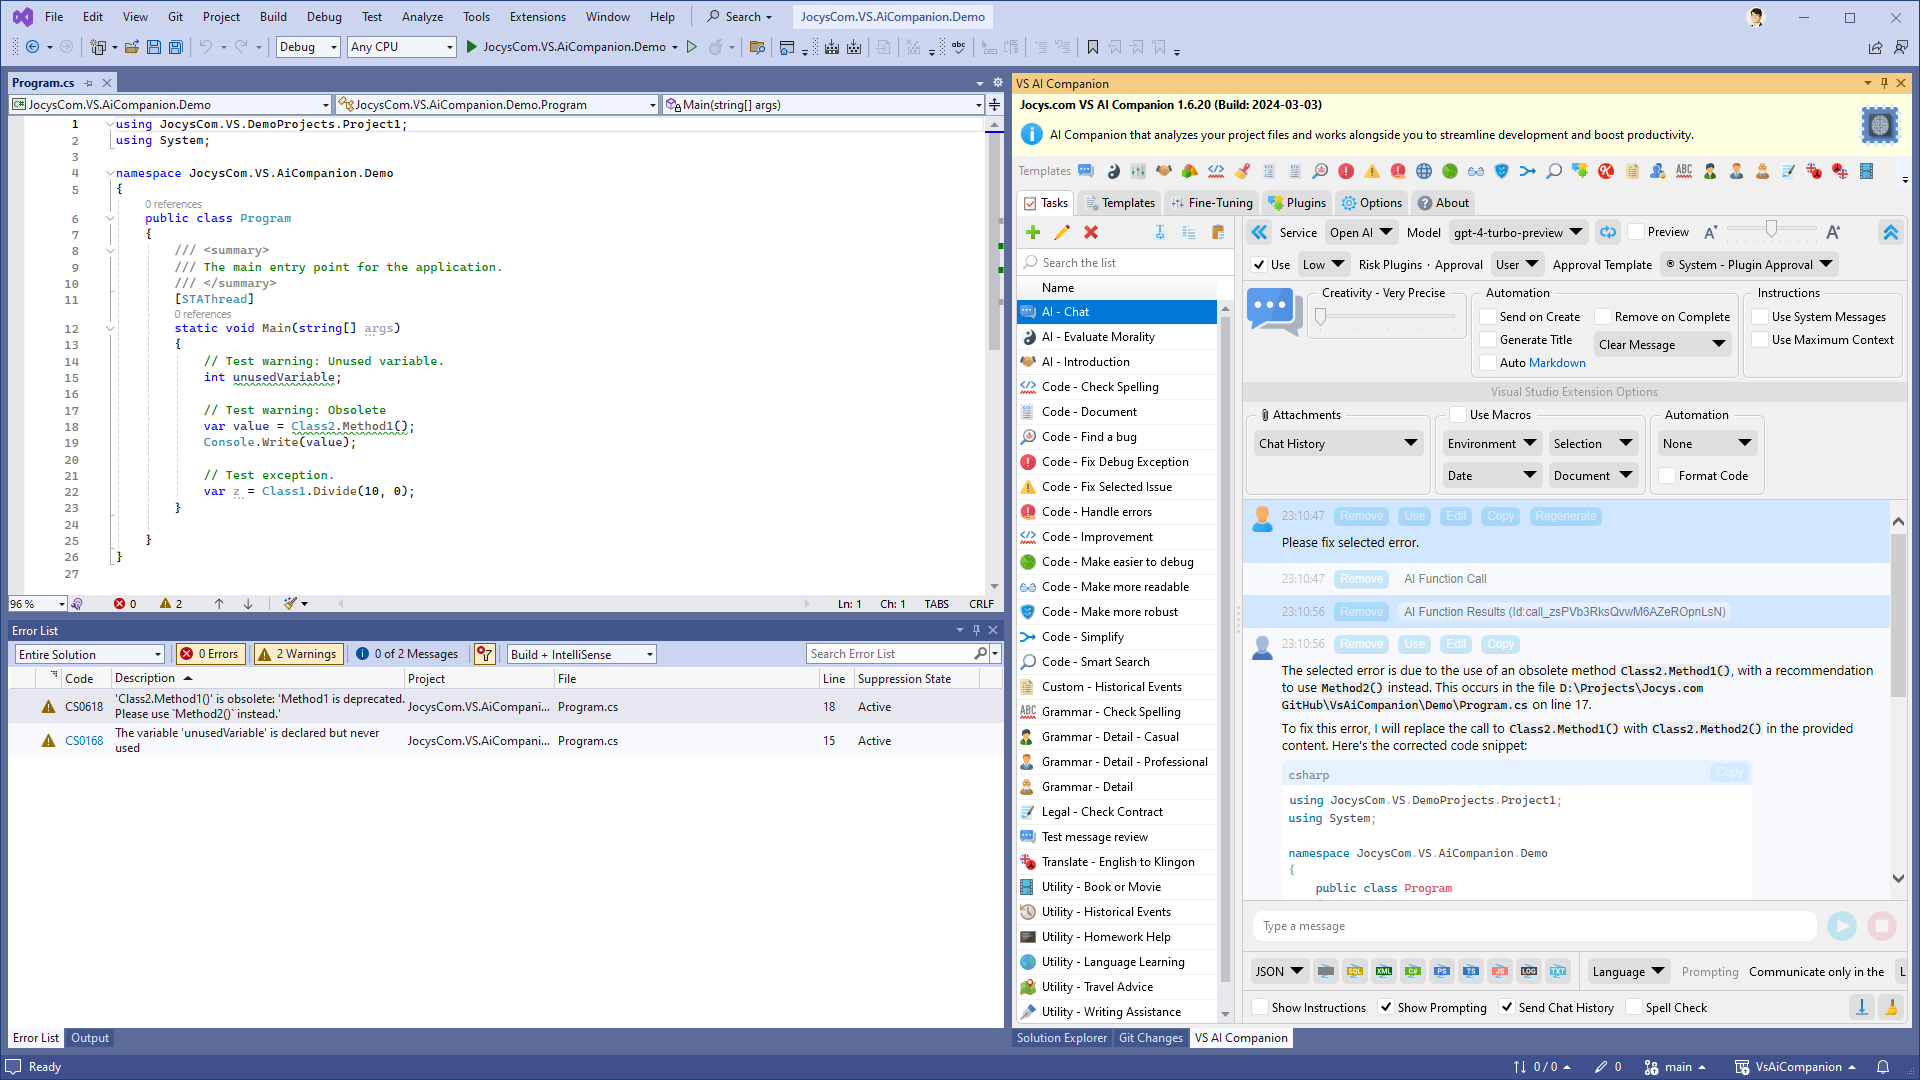Click the Save All icon in the toolbar
Image resolution: width=1920 pixels, height=1080 pixels.
pyautogui.click(x=175, y=47)
